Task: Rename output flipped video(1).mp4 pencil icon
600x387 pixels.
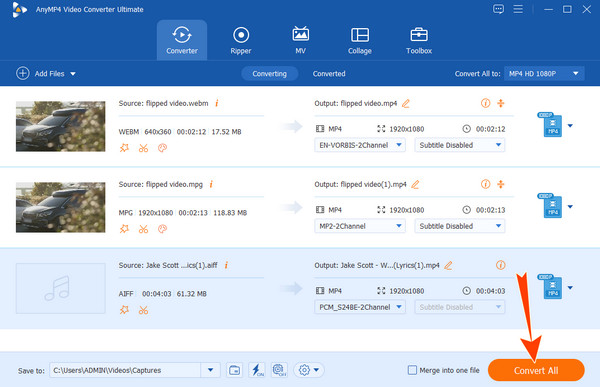Action: (x=415, y=185)
